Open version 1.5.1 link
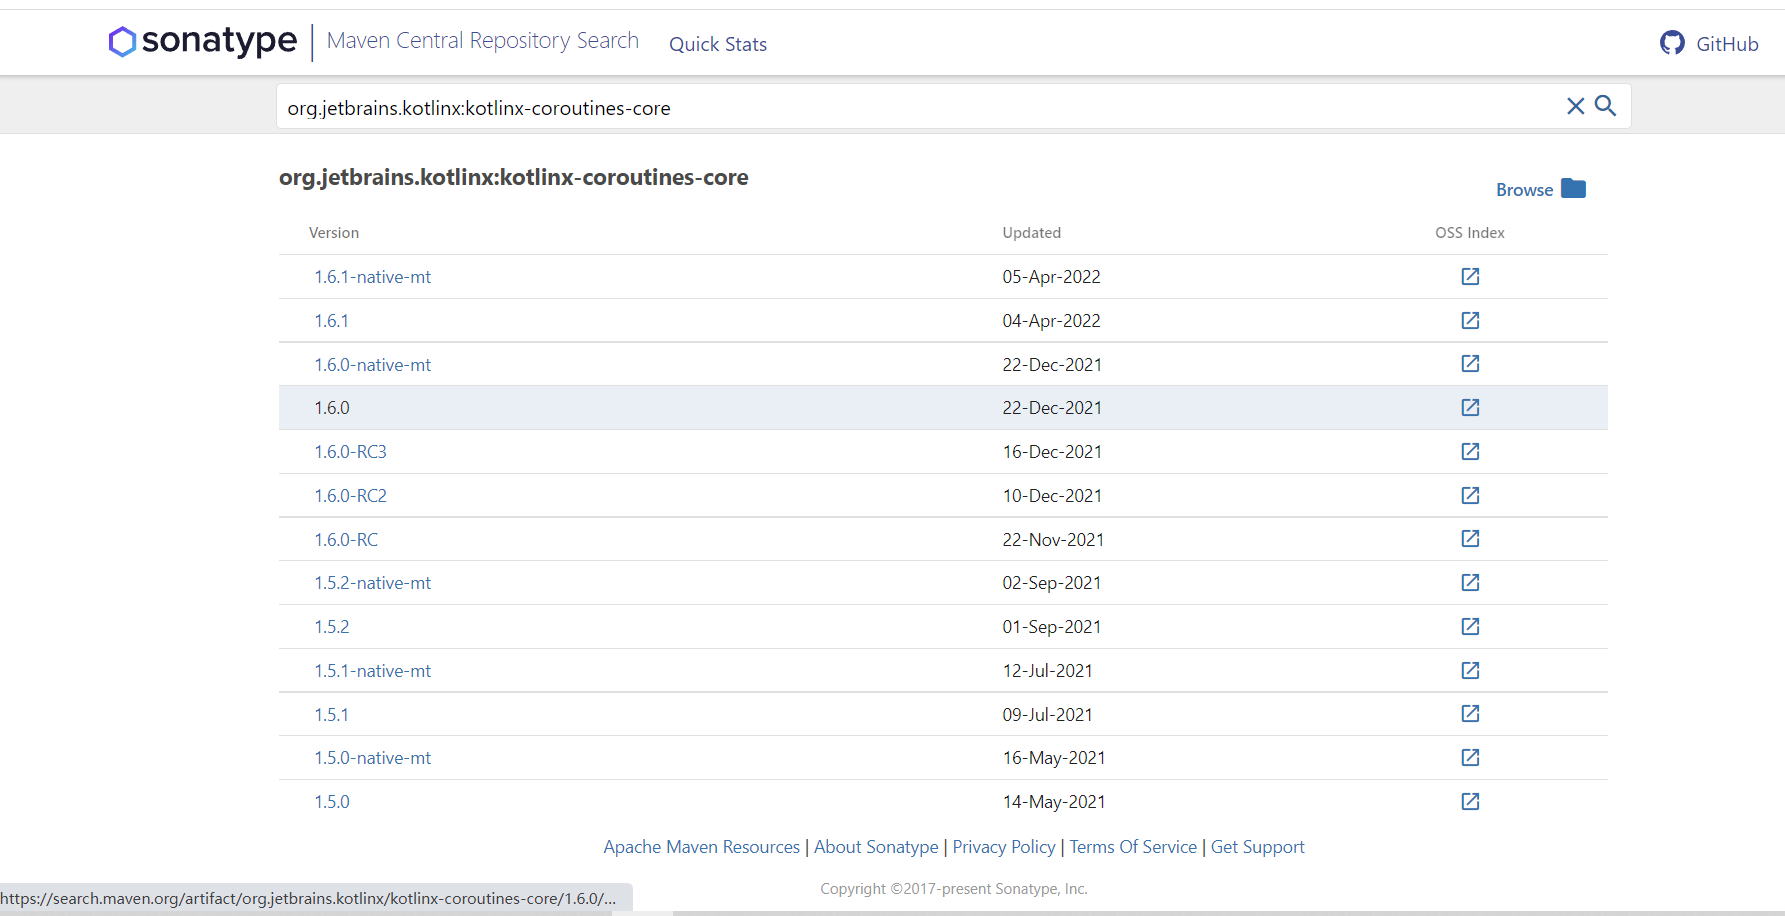This screenshot has width=1785, height=916. pos(331,715)
